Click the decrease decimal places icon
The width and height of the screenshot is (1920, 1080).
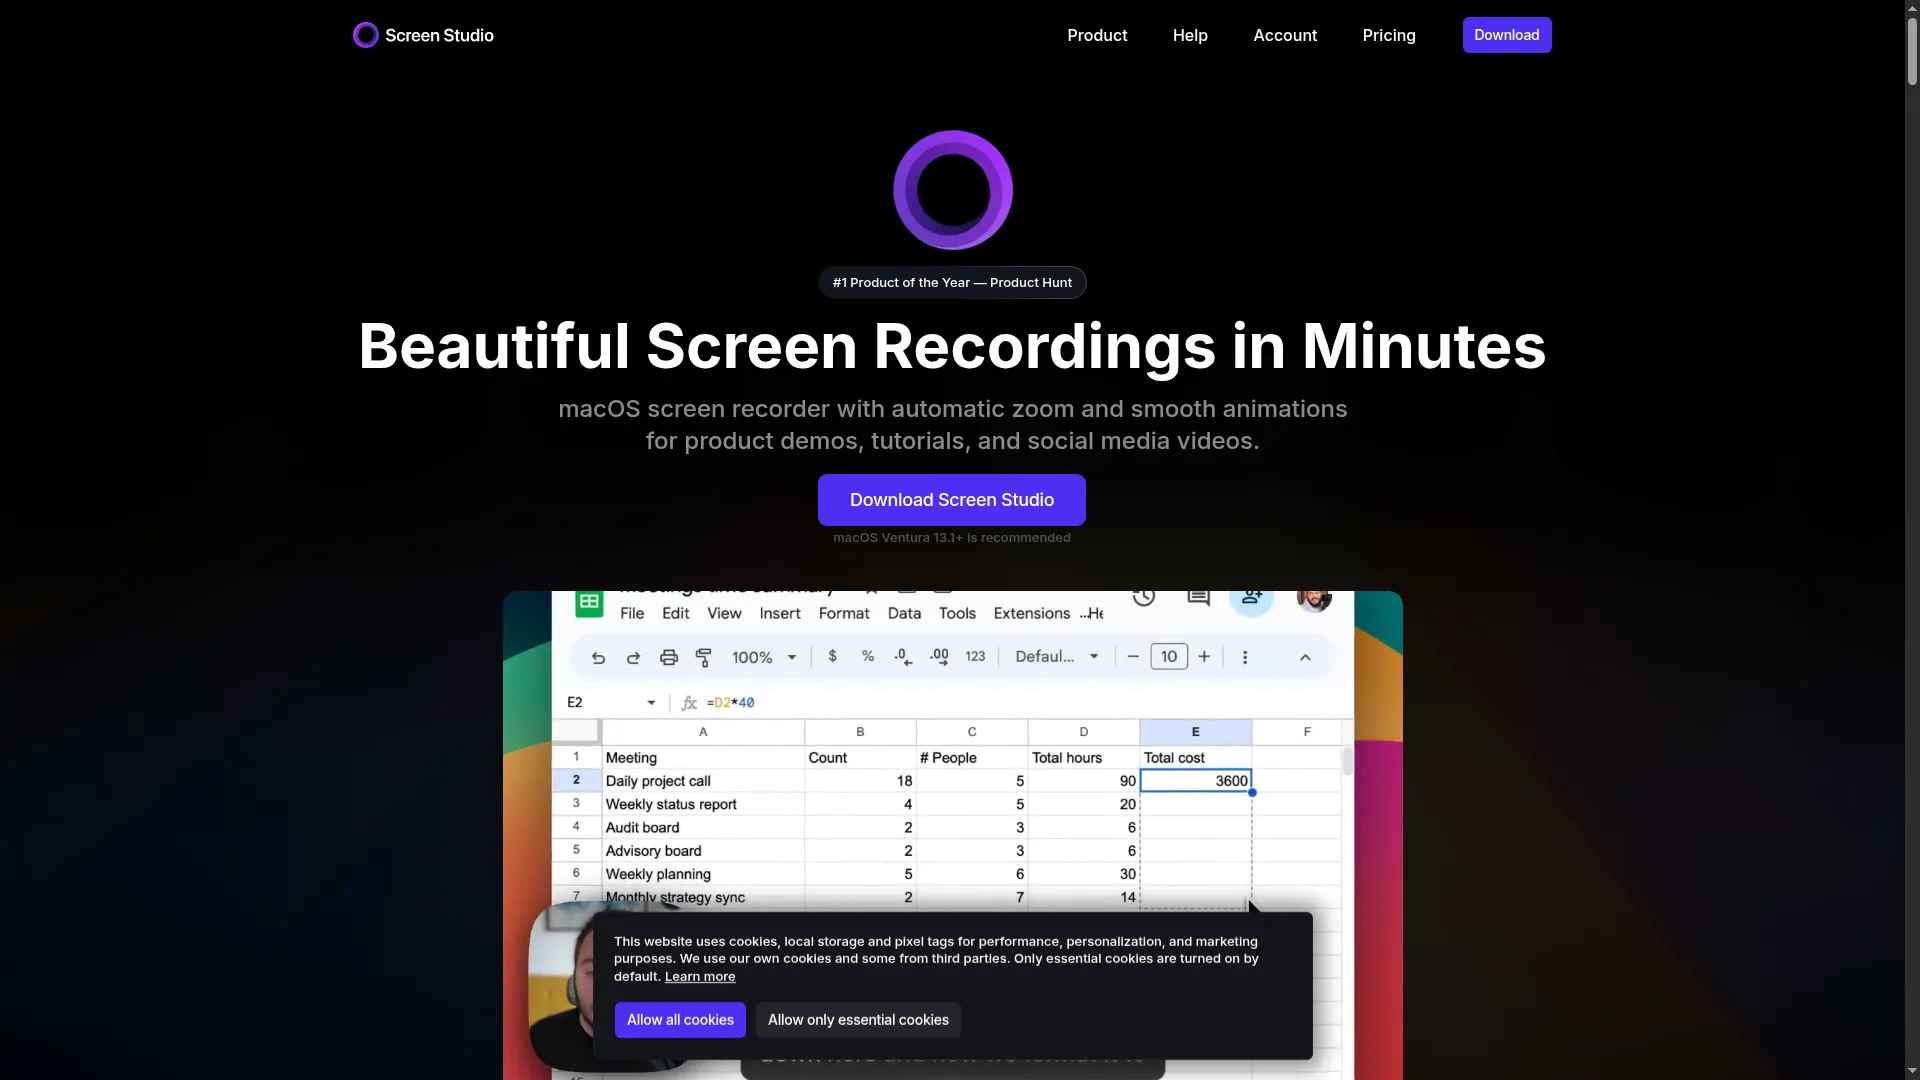click(903, 657)
